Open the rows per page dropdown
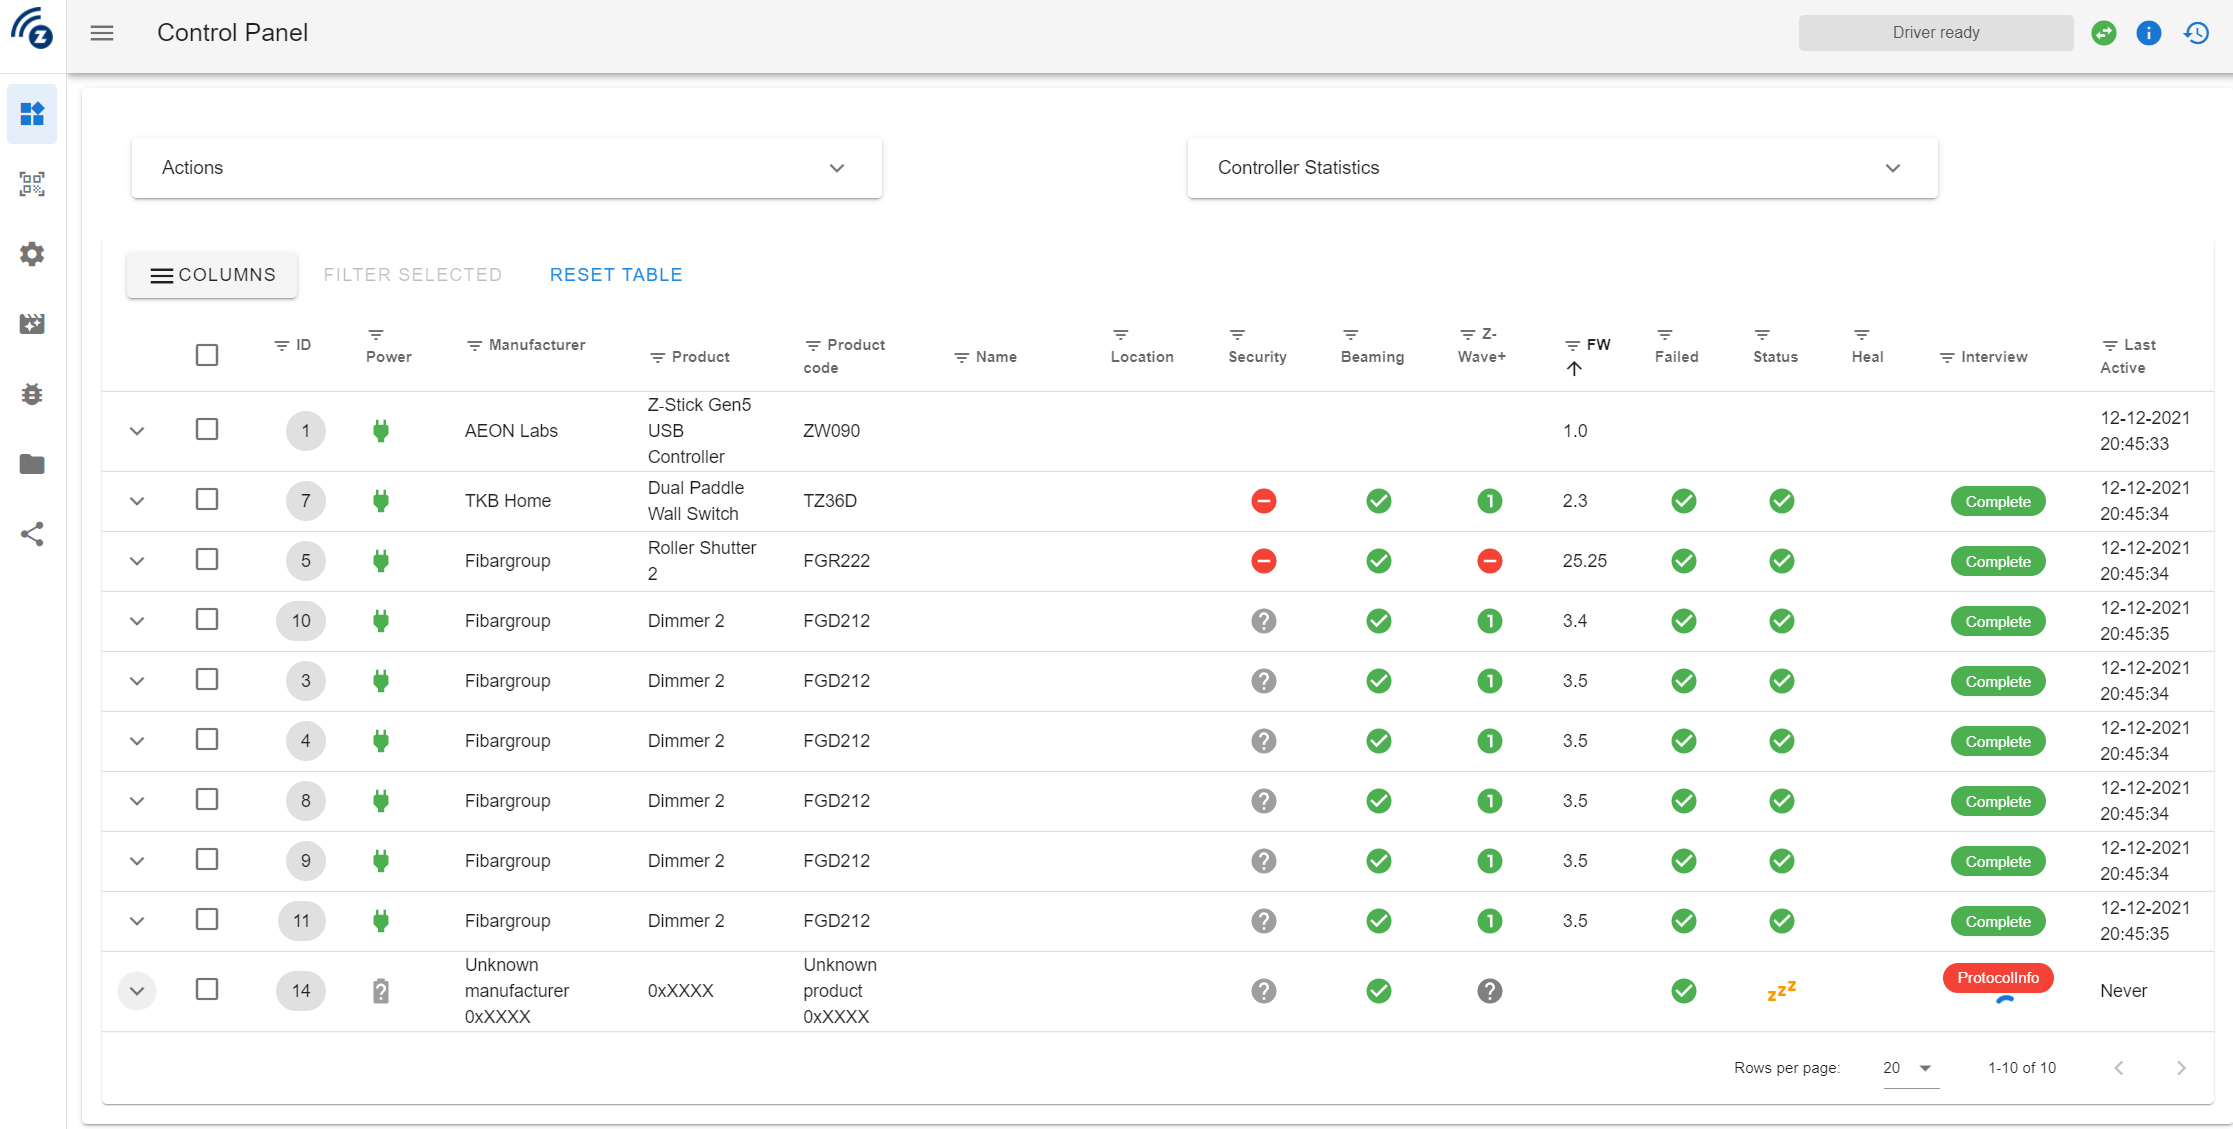 (x=1909, y=1068)
